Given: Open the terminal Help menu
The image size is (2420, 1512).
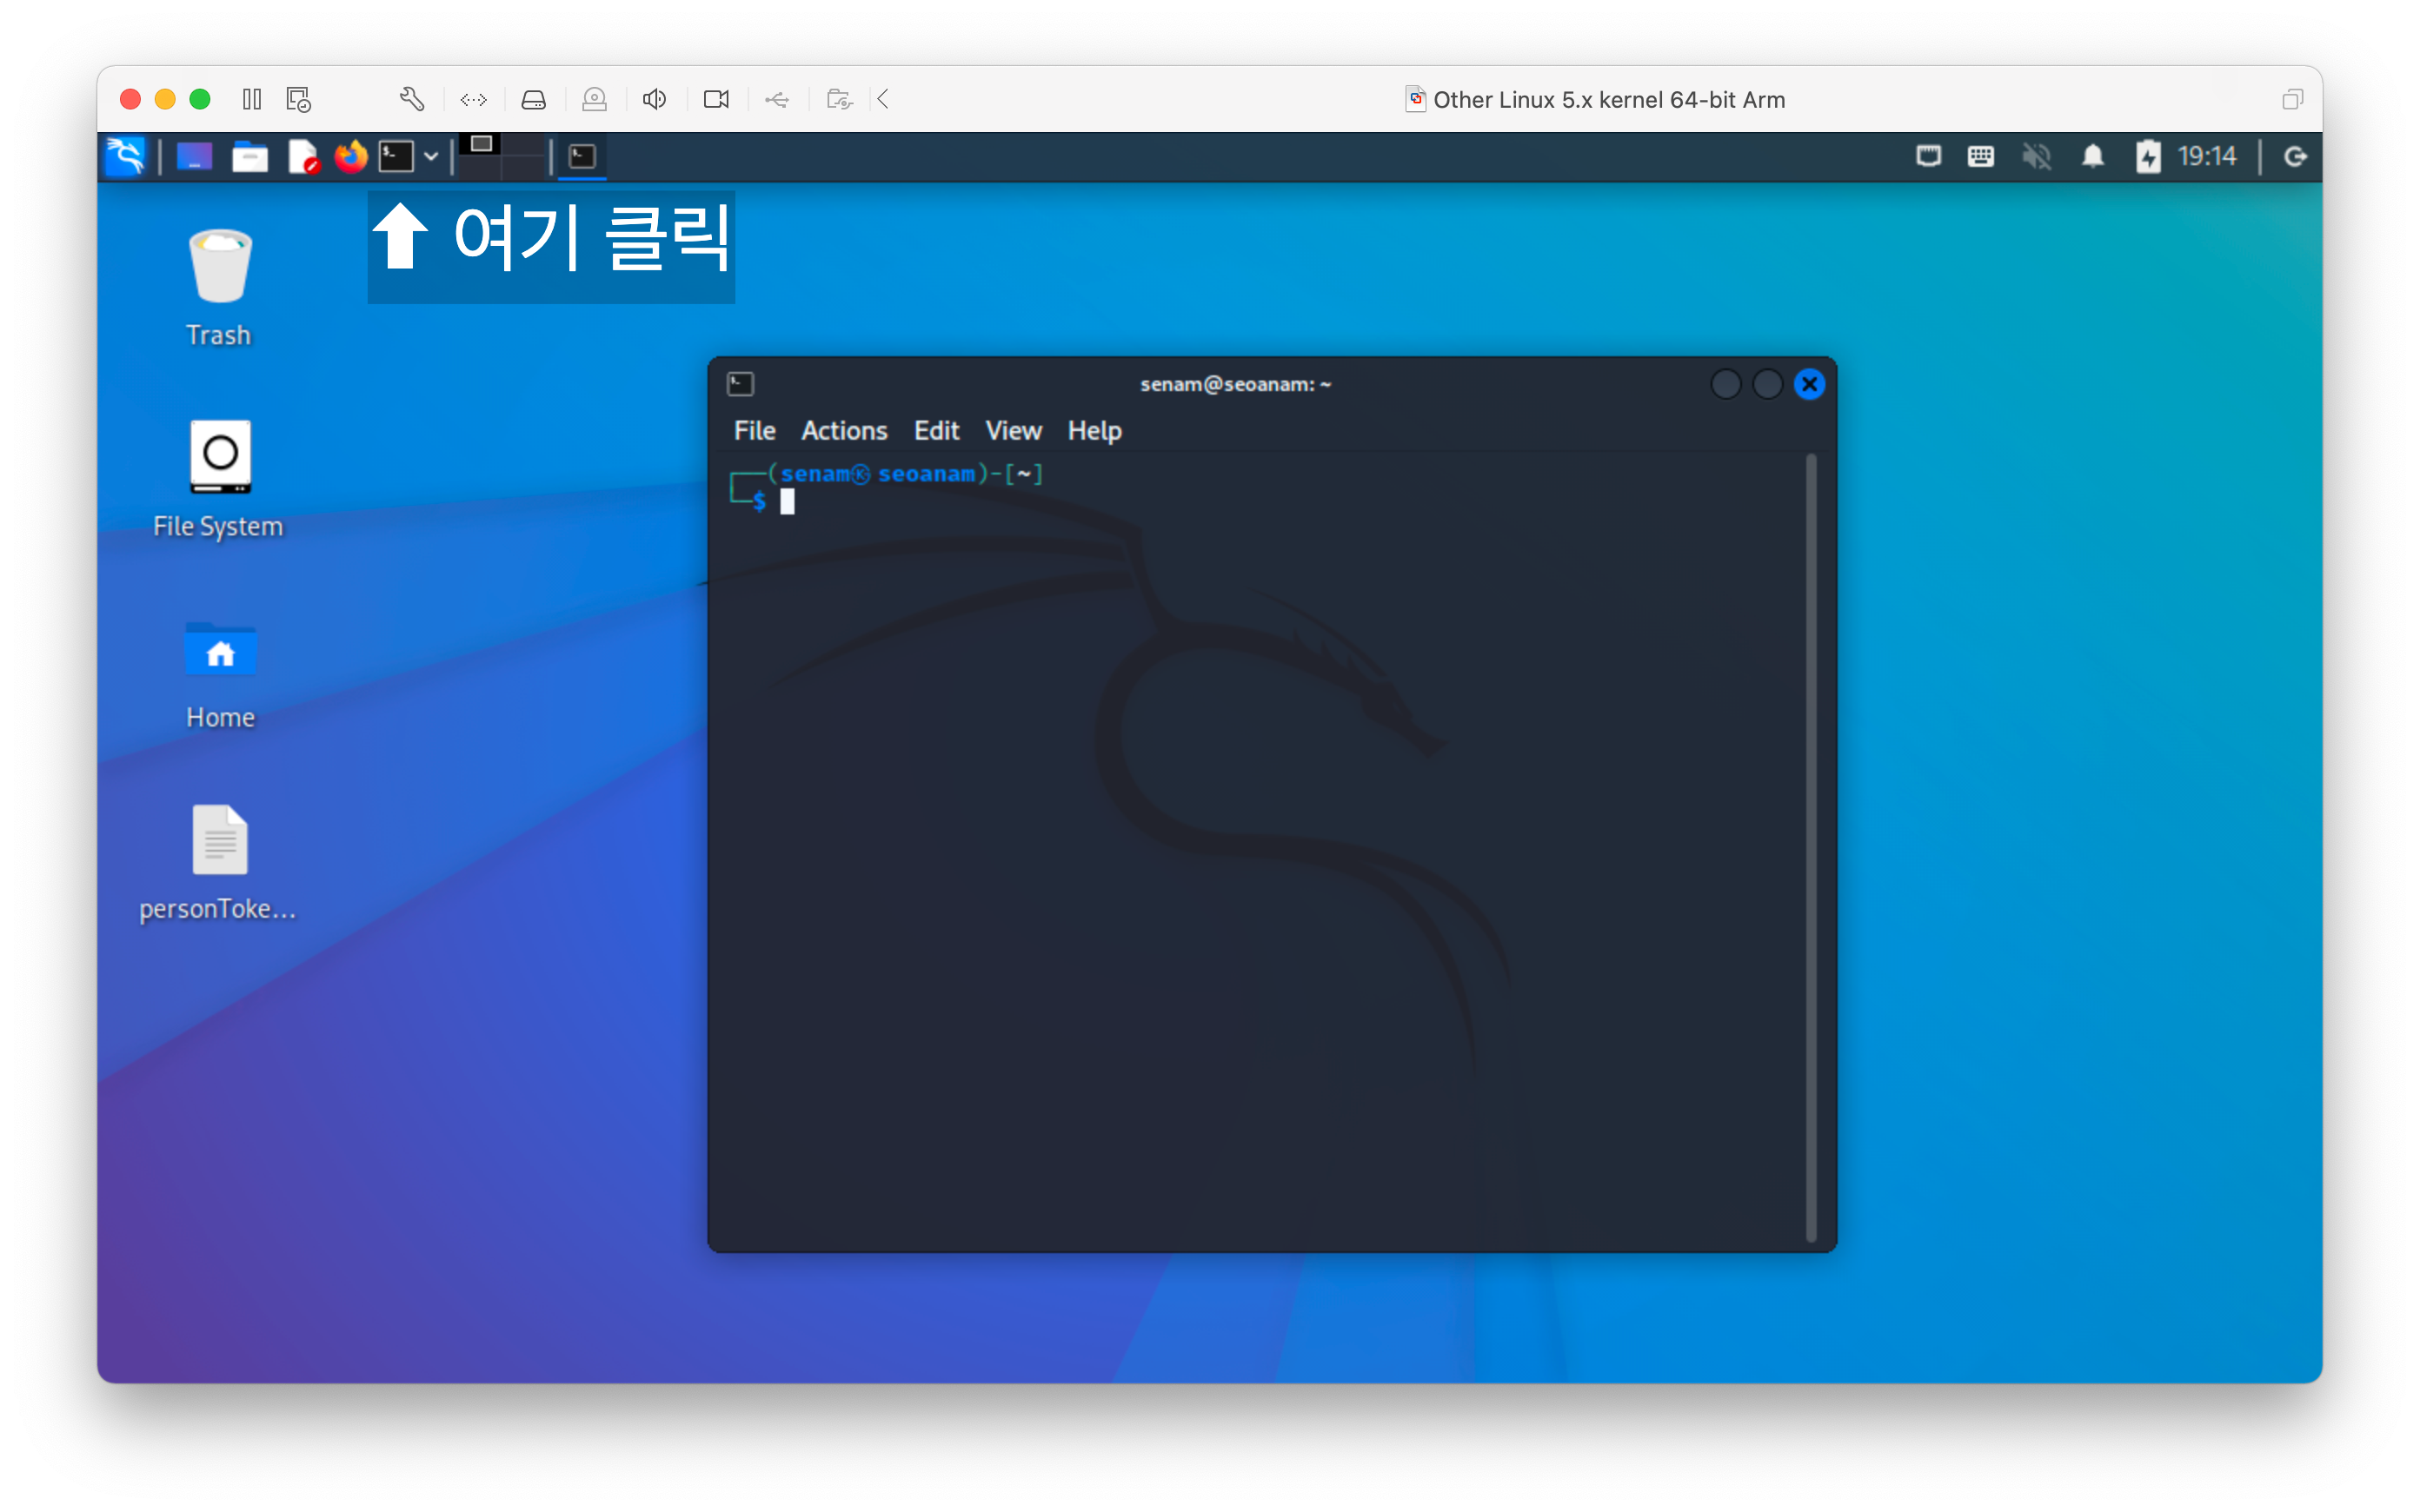Looking at the screenshot, I should pyautogui.click(x=1094, y=431).
